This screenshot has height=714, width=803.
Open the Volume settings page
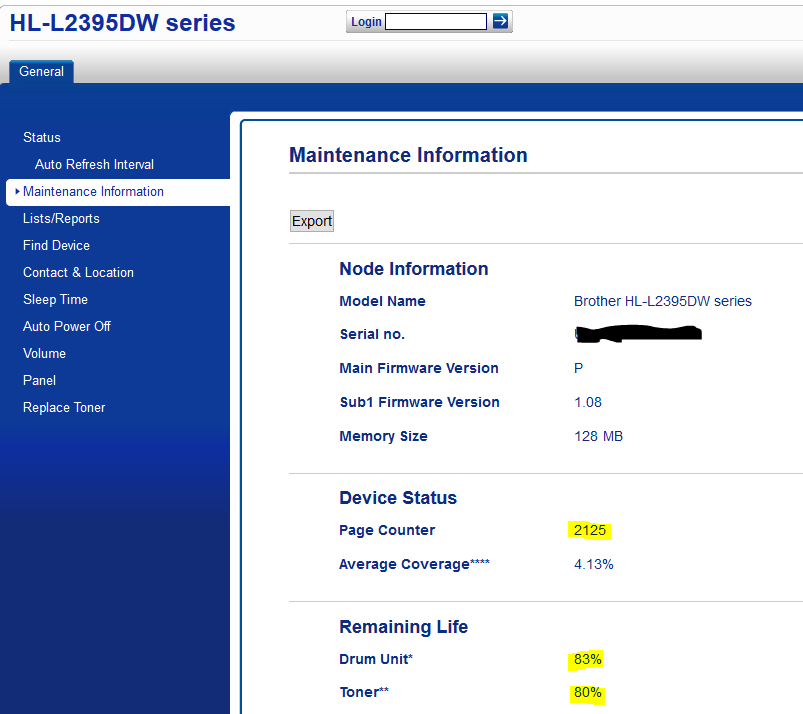pos(44,353)
